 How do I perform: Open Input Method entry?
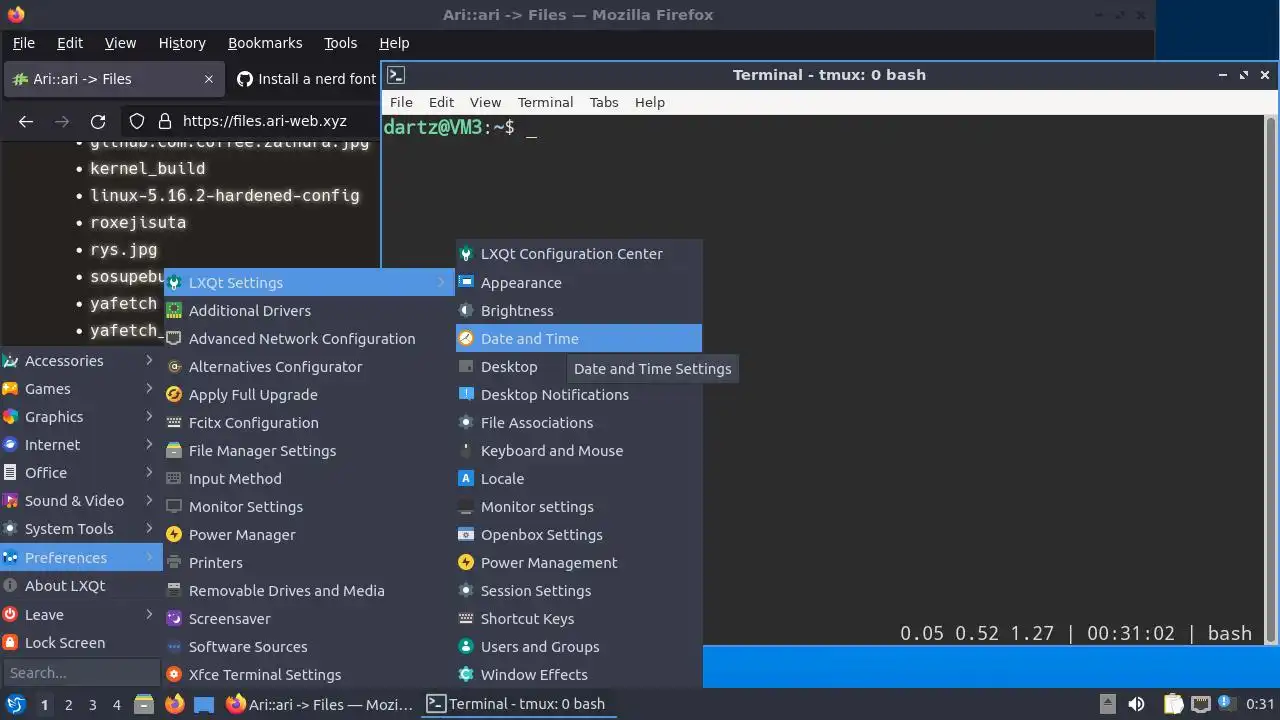[309, 479]
